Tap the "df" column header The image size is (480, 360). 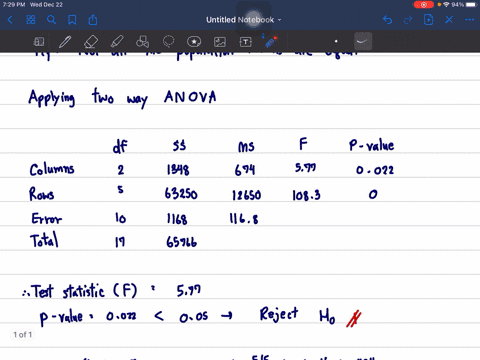point(120,146)
